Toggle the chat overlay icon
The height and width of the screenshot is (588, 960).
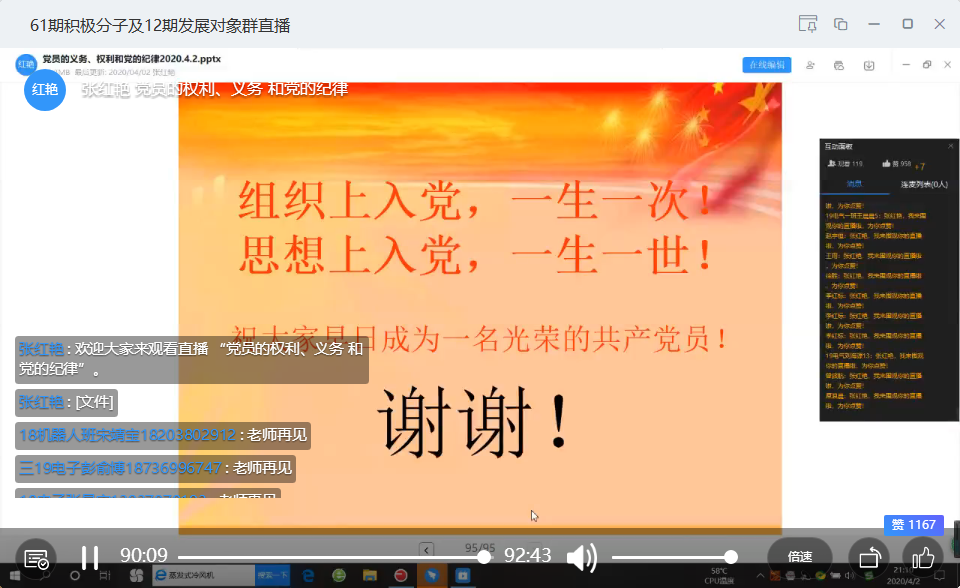tap(36, 558)
